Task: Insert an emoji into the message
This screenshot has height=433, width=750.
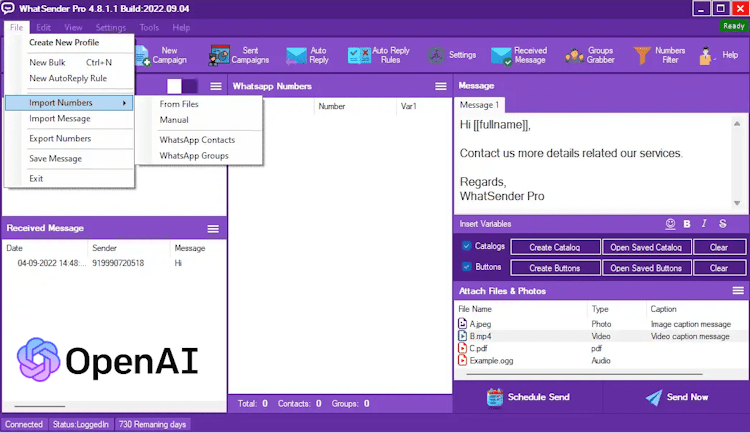Action: coord(670,223)
